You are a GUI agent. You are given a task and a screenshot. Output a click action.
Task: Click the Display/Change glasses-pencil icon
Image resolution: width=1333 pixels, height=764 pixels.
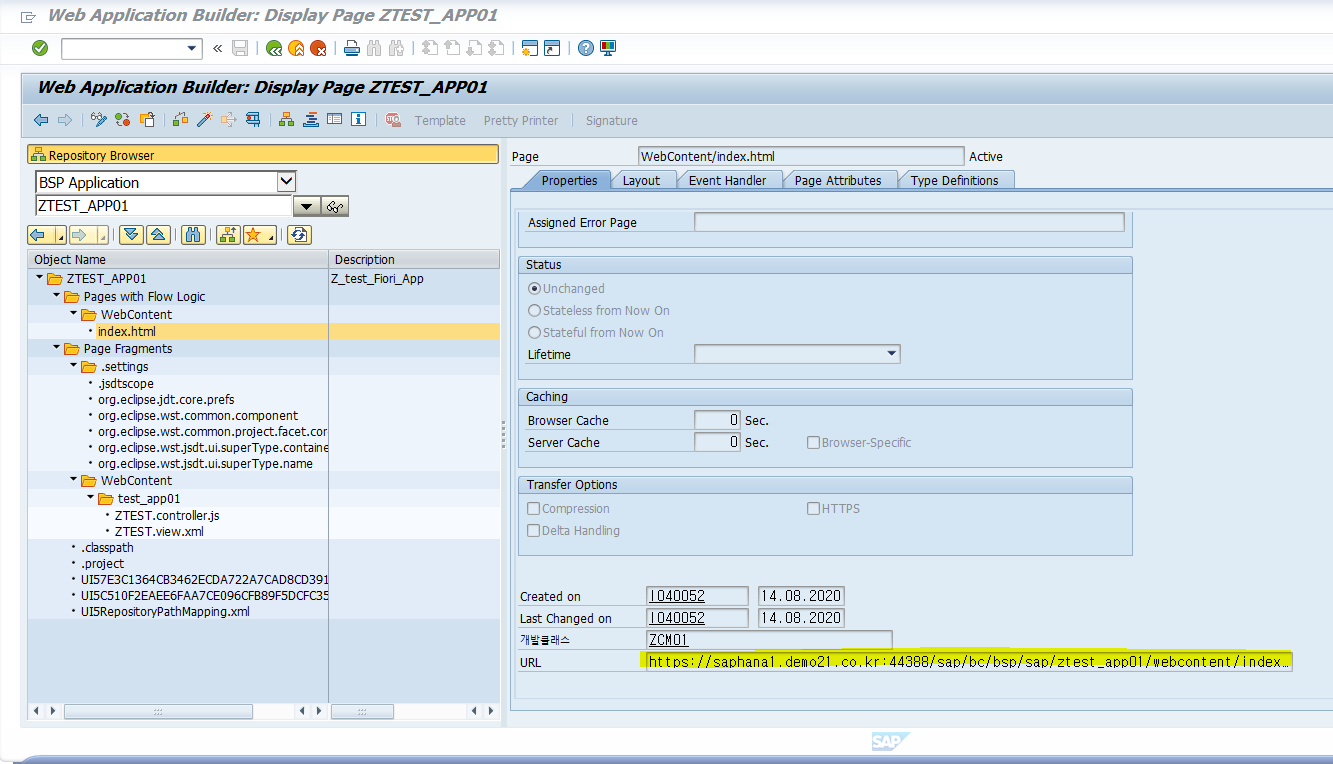[x=99, y=120]
